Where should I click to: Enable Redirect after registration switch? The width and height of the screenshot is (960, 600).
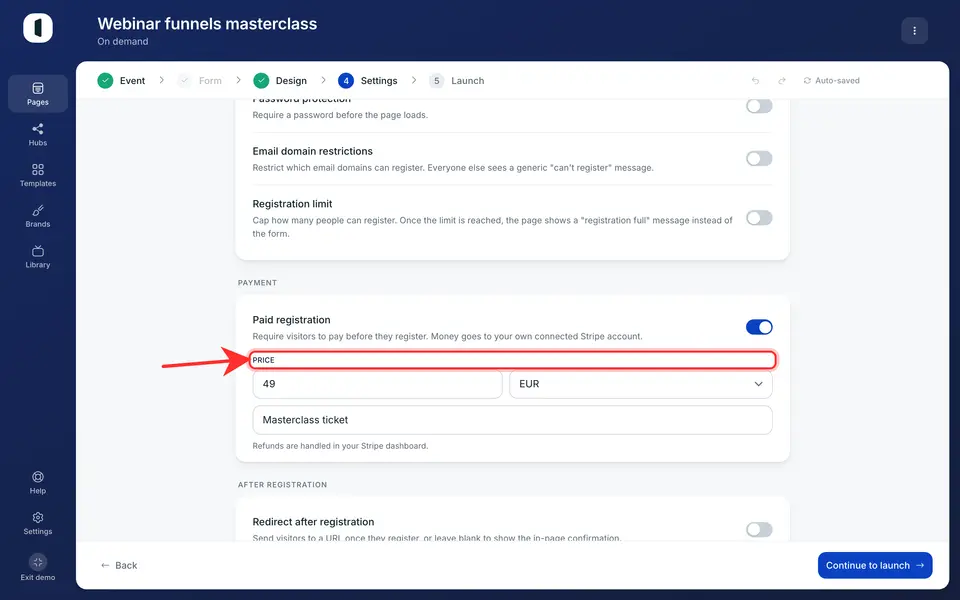point(759,530)
